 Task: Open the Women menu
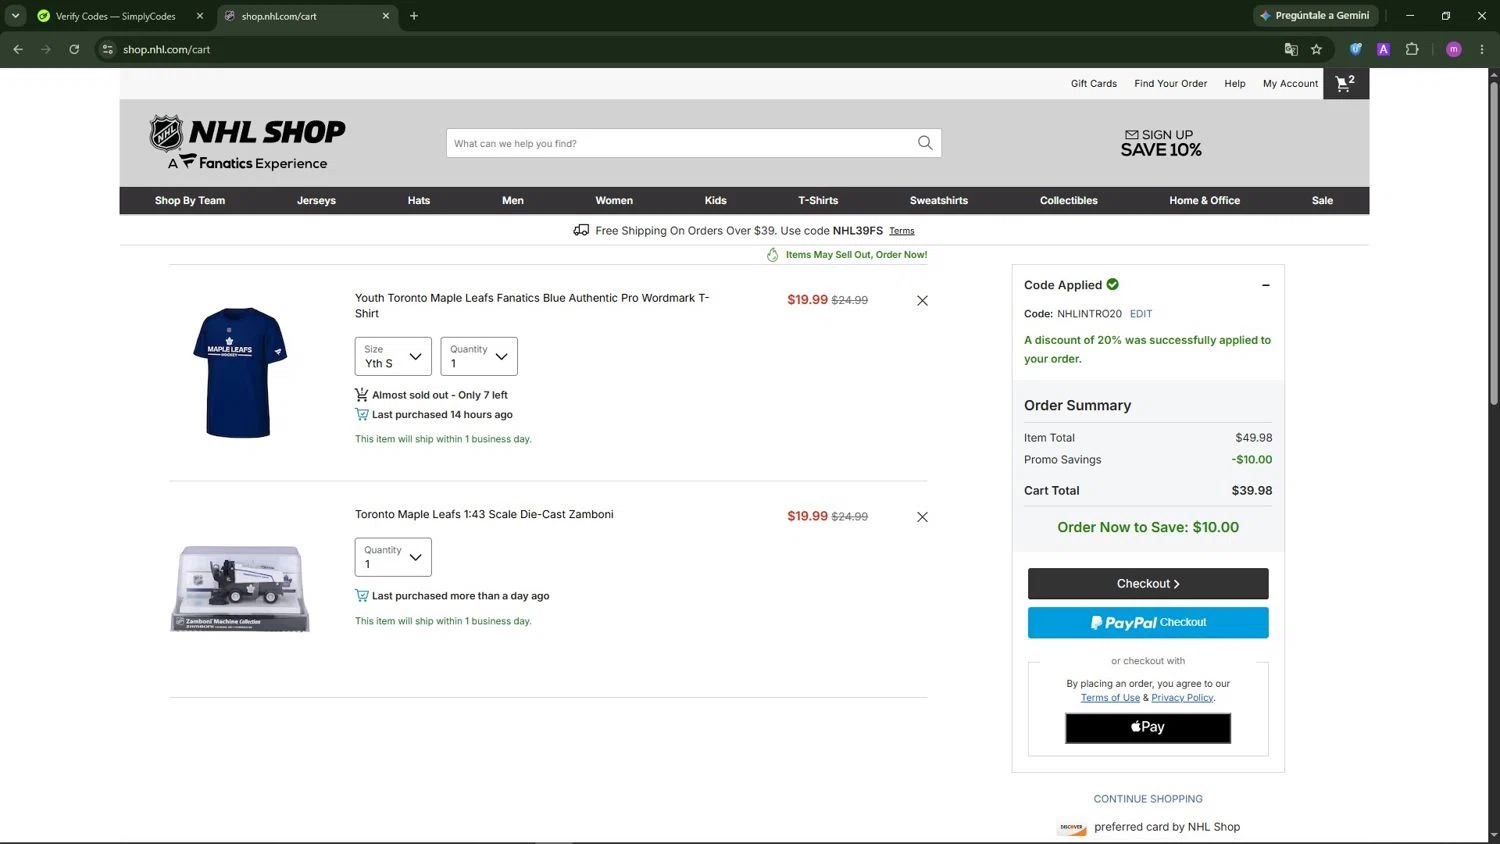click(x=614, y=201)
